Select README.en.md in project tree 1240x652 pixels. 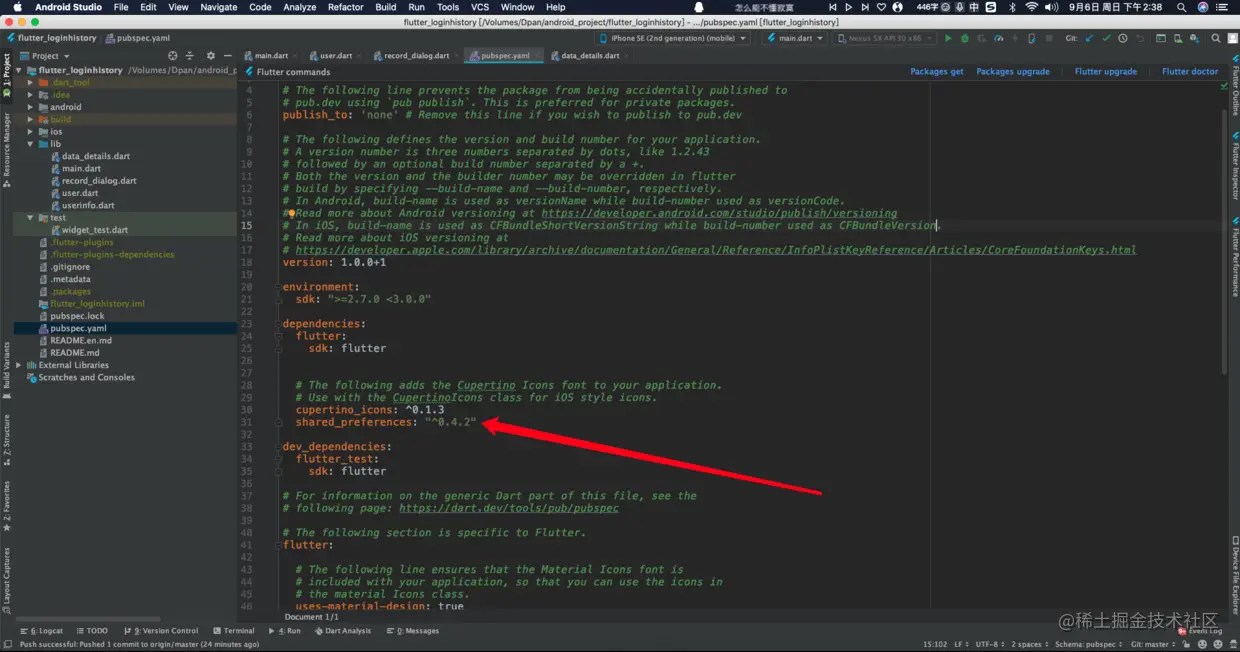click(80, 341)
